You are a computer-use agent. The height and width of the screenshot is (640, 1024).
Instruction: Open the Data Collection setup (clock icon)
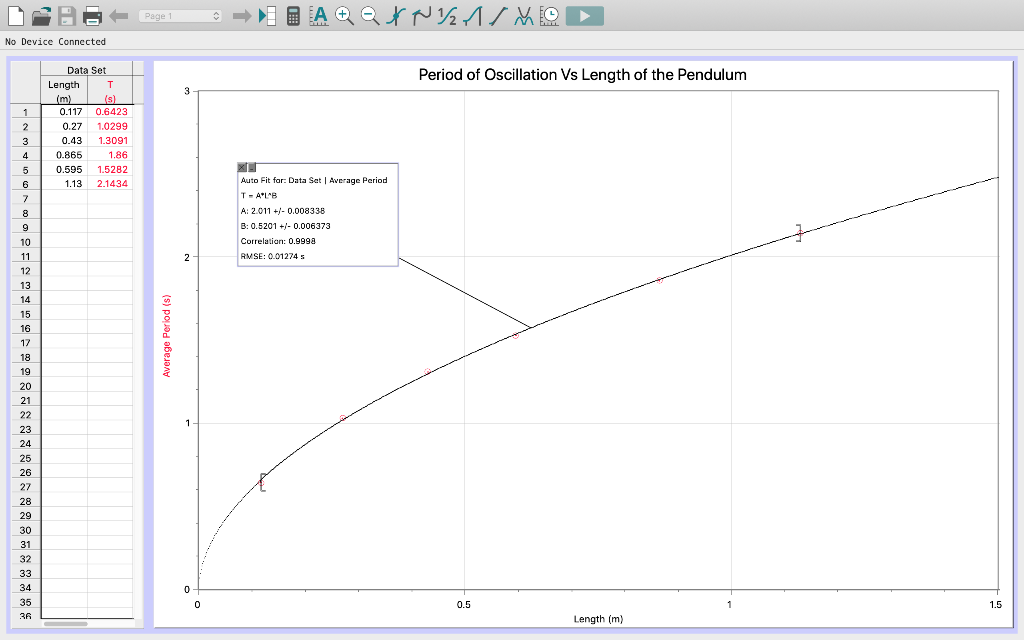pyautogui.click(x=549, y=15)
